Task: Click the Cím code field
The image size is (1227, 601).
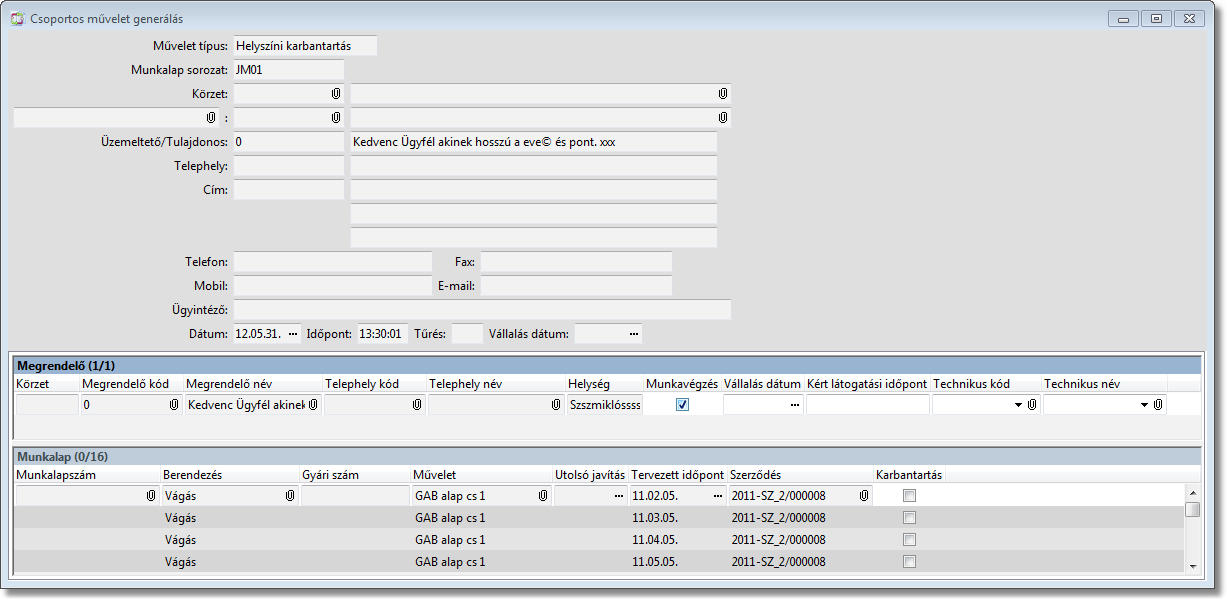Action: pos(288,190)
